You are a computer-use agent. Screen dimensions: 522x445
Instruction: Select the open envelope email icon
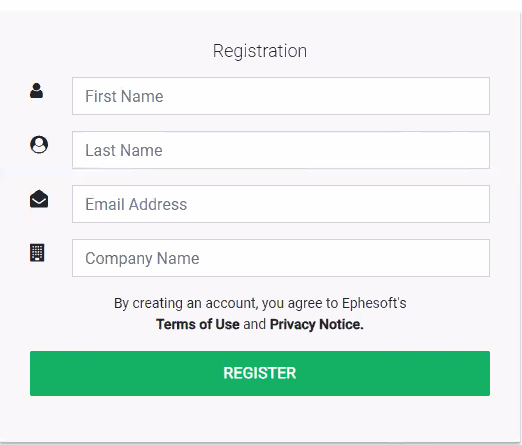(x=39, y=199)
